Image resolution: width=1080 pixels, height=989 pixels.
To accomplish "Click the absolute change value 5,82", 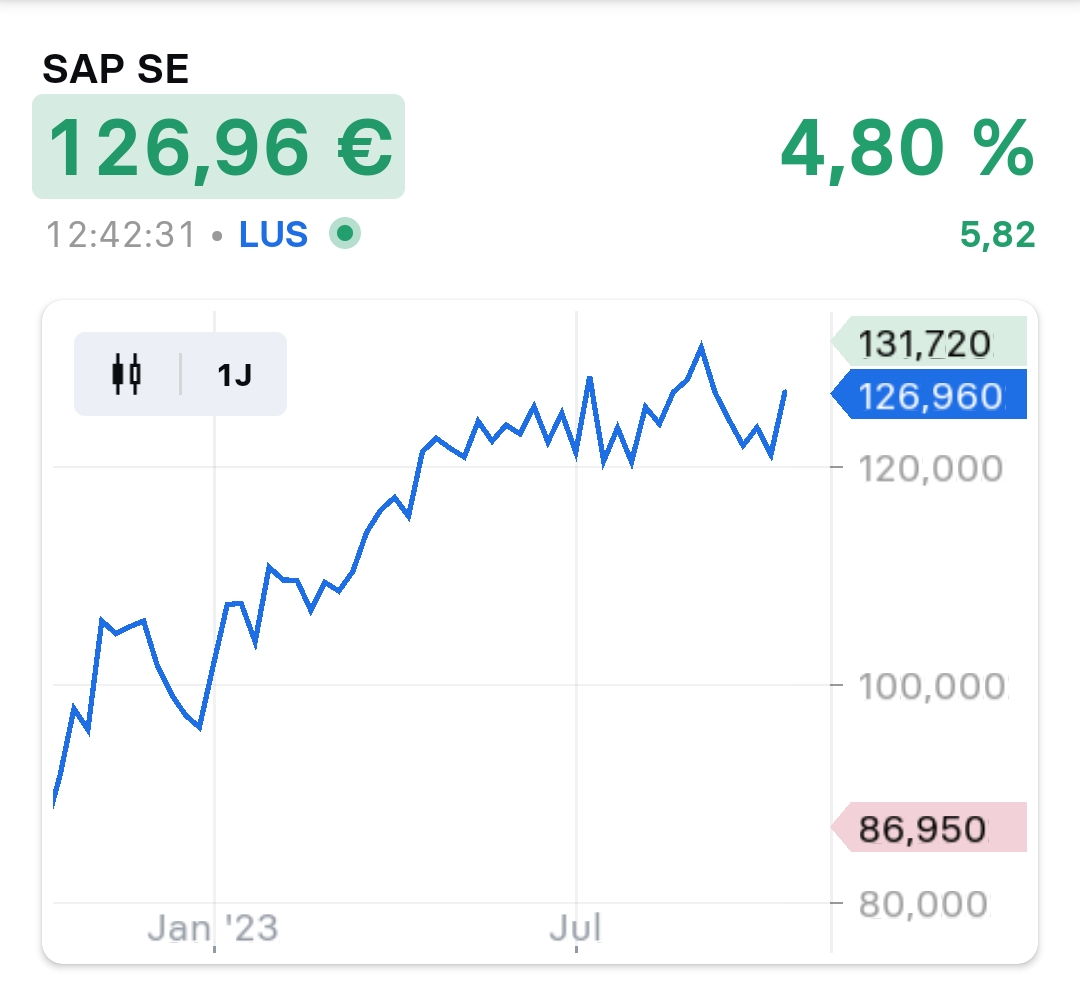I will click(997, 235).
